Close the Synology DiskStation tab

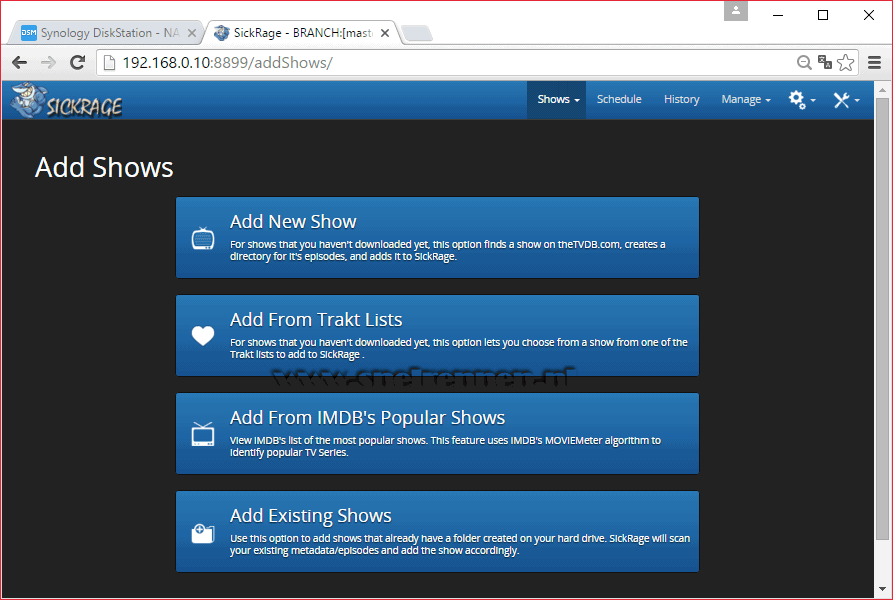tap(192, 33)
